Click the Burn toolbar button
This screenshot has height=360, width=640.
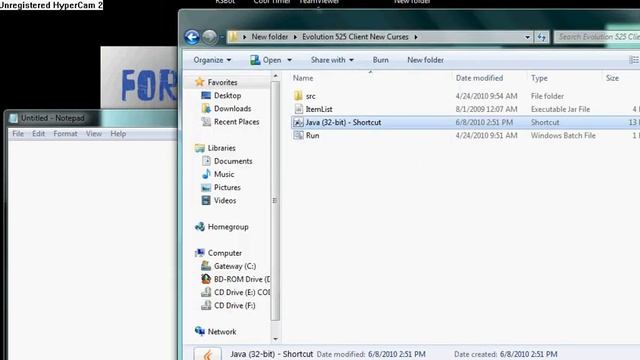380,60
